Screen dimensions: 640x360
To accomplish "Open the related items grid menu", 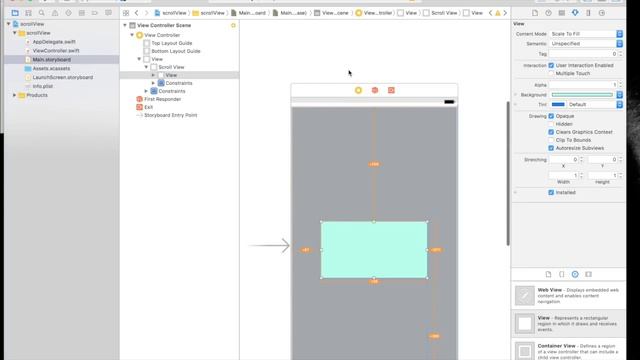I will [x=126, y=13].
